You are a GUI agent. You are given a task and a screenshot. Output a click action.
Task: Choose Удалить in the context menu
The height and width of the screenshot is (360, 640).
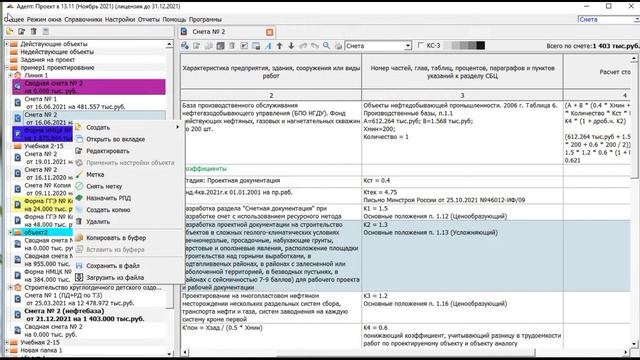click(128, 222)
